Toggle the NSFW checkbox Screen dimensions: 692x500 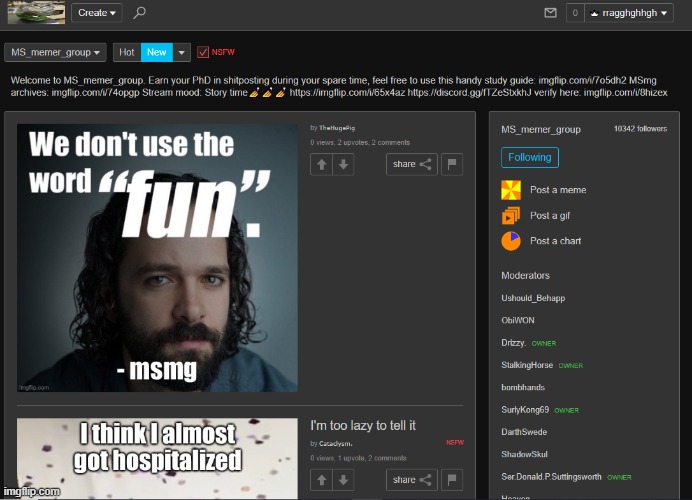203,52
